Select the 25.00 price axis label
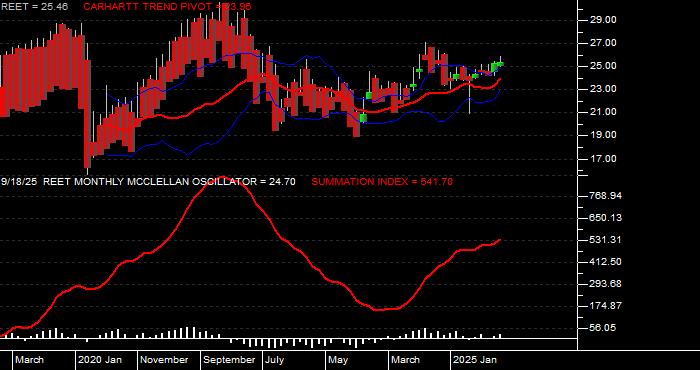The height and width of the screenshot is (370, 700). [x=603, y=66]
